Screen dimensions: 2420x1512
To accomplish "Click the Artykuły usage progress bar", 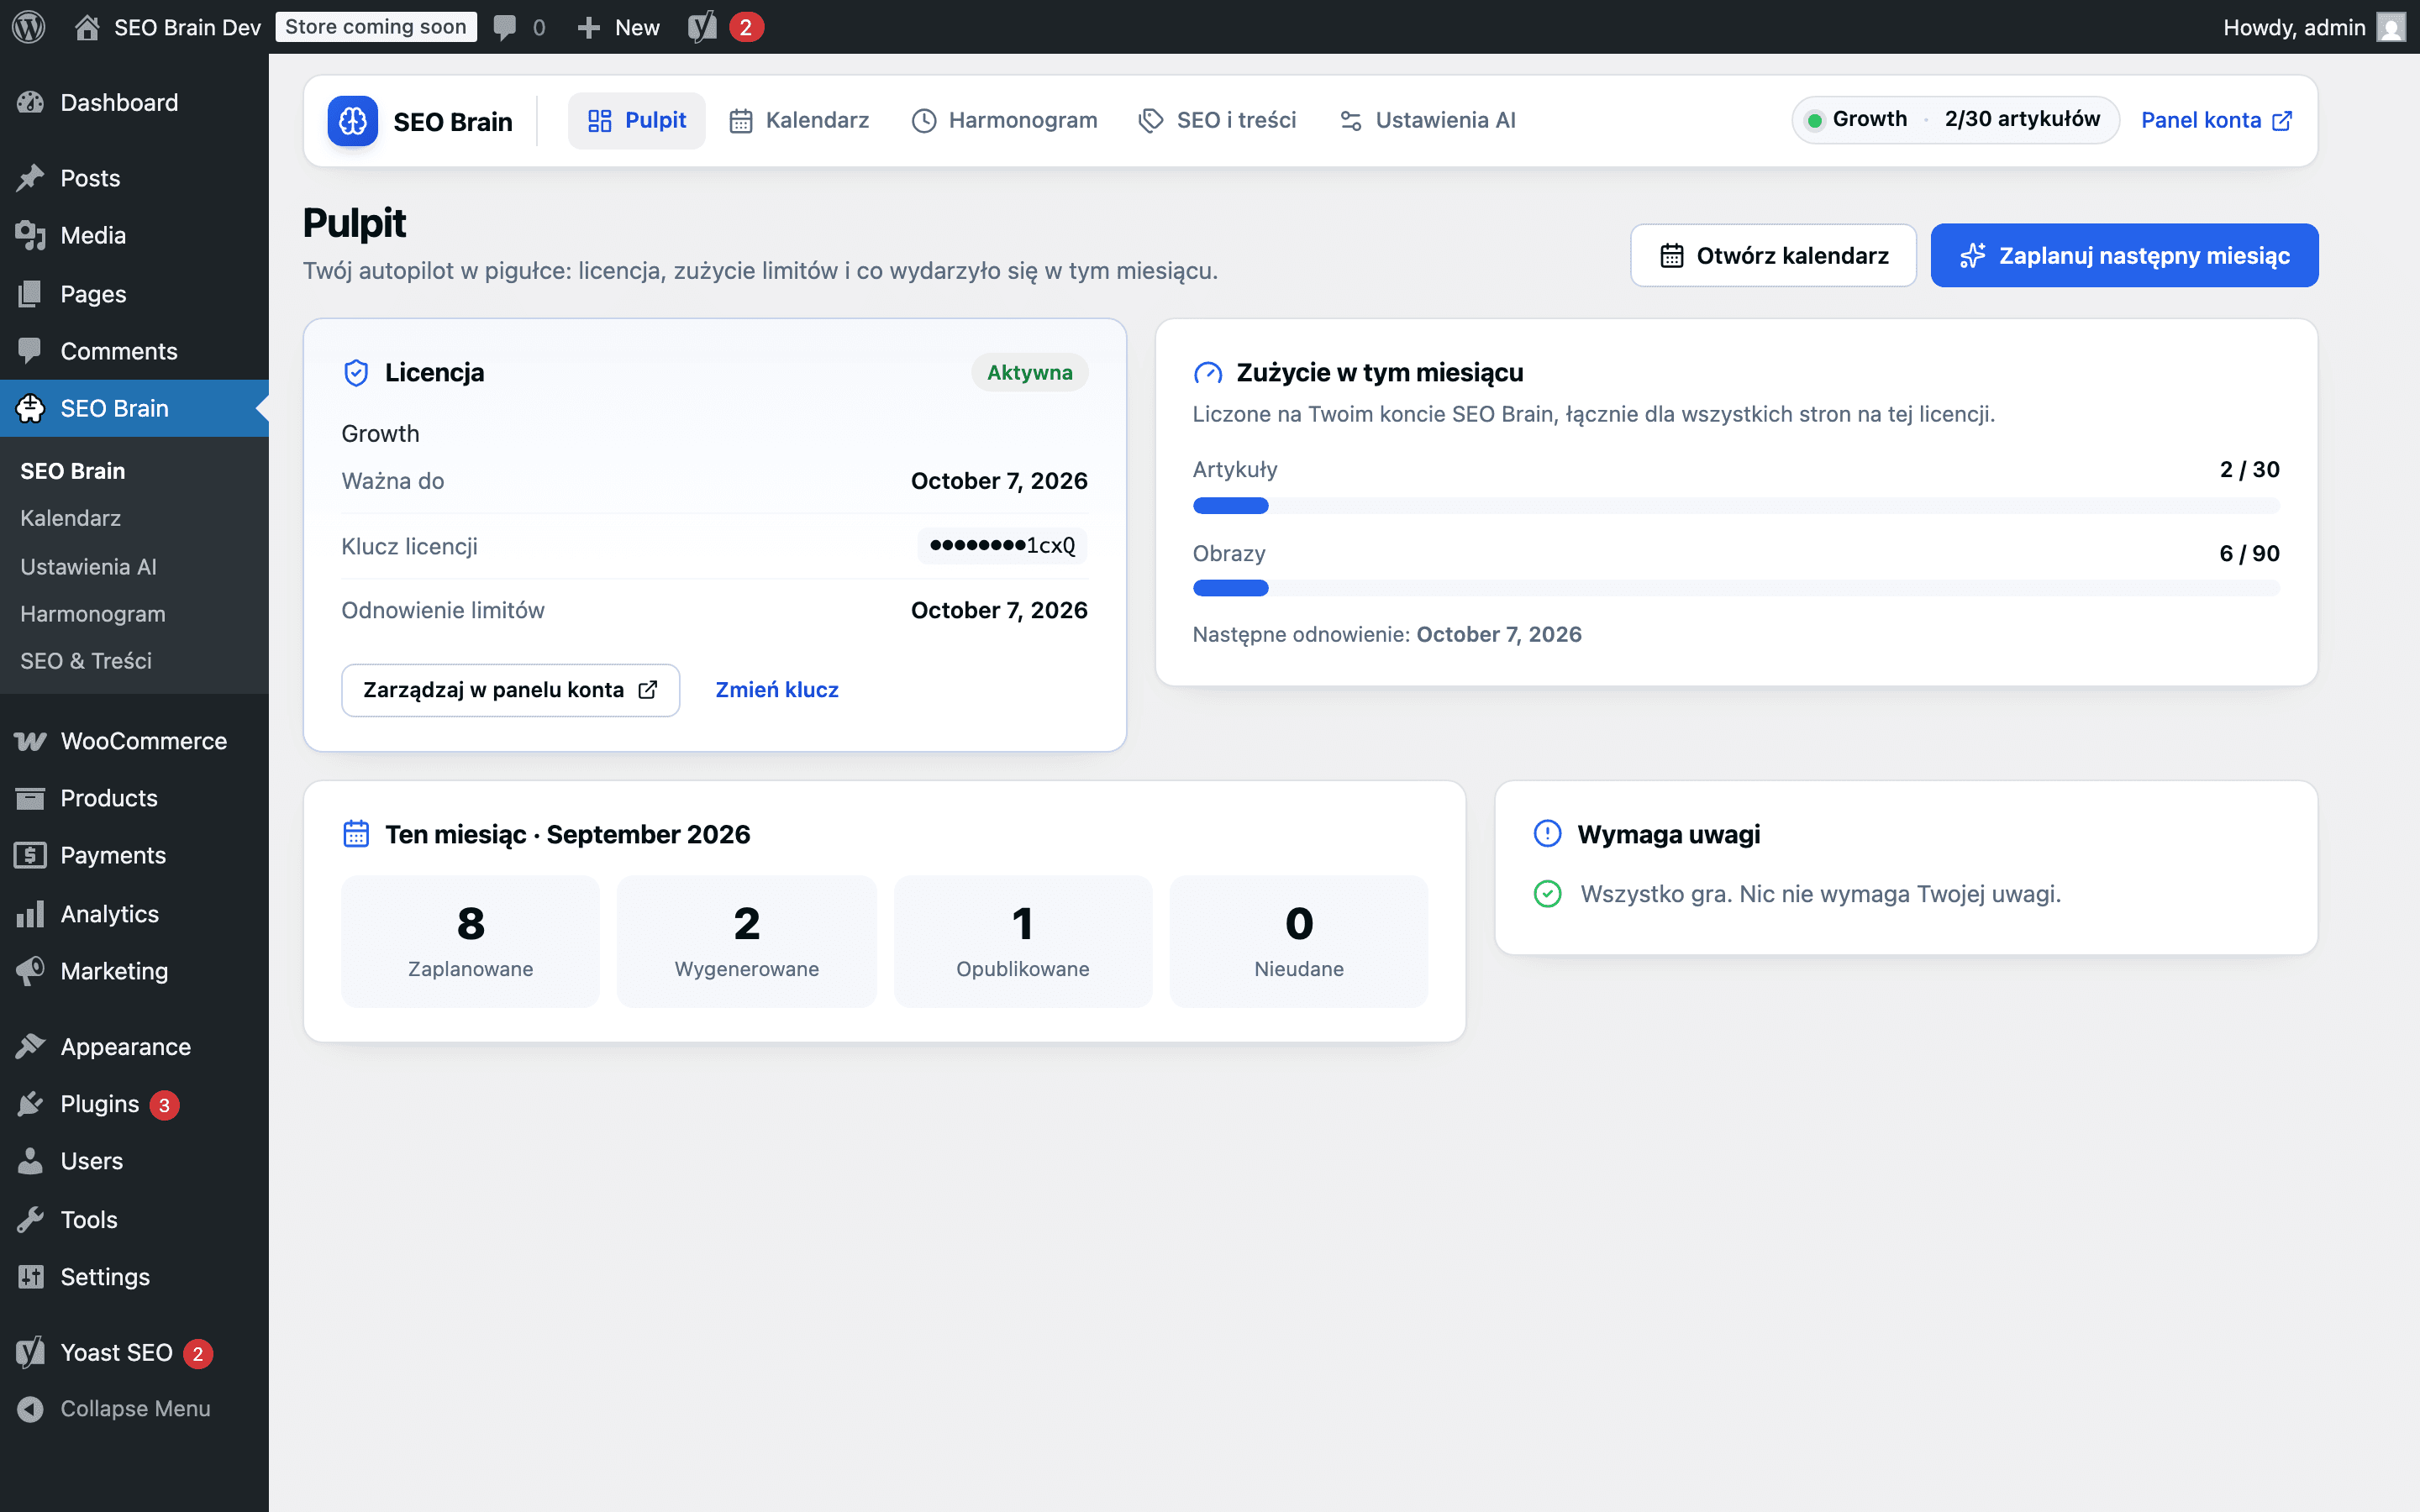I will tap(1736, 506).
